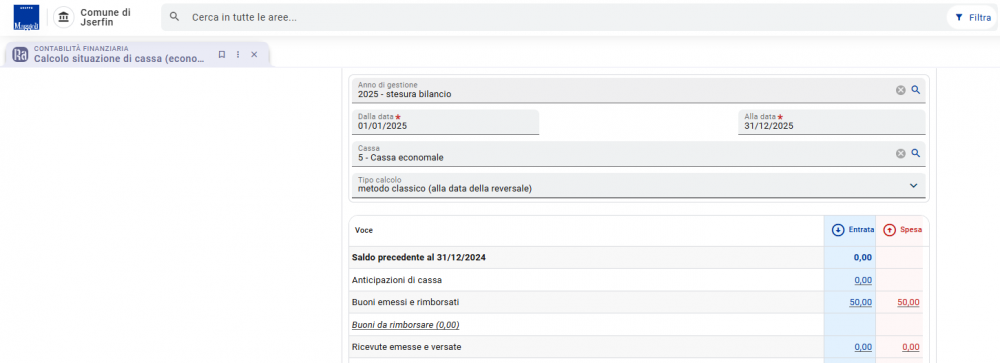Viewport: 1000px width, 363px height.
Task: Expand the Tipo calcolo dropdown
Action: (913, 186)
